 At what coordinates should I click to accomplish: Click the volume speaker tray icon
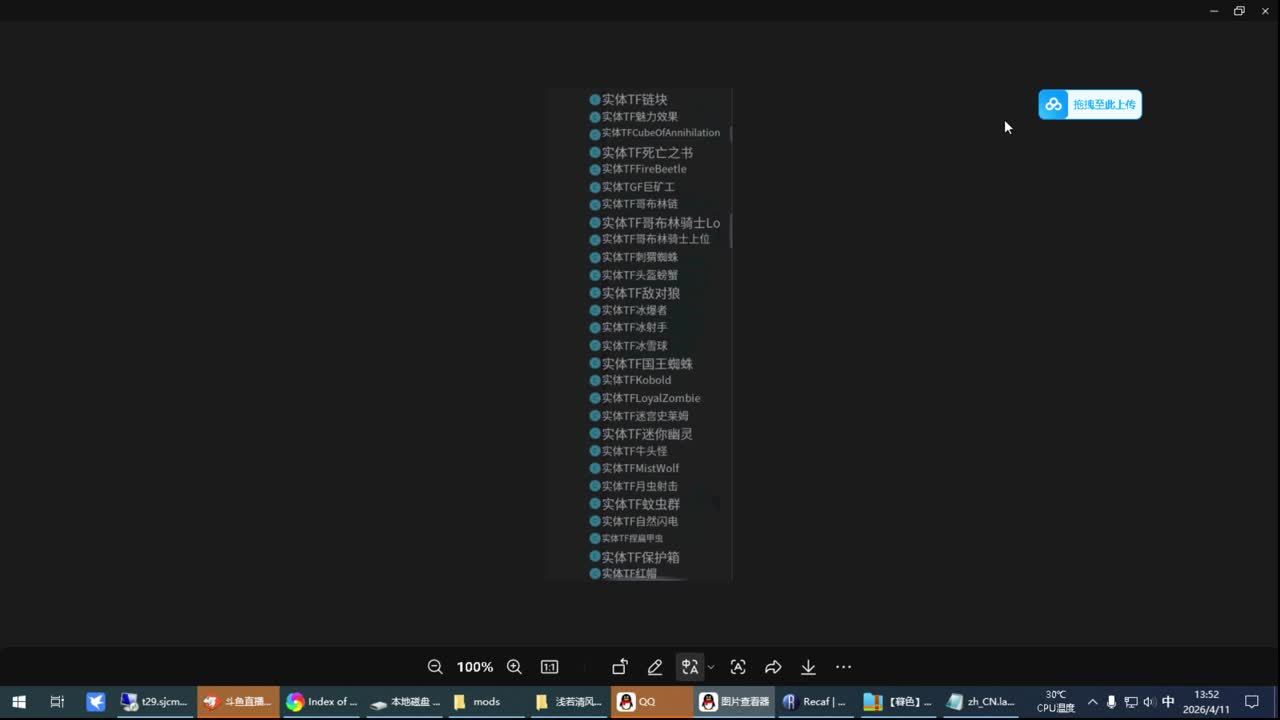point(1149,702)
